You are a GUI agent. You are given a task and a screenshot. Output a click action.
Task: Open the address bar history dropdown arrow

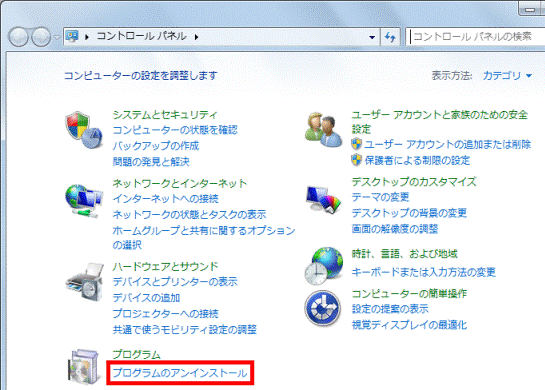click(x=372, y=37)
